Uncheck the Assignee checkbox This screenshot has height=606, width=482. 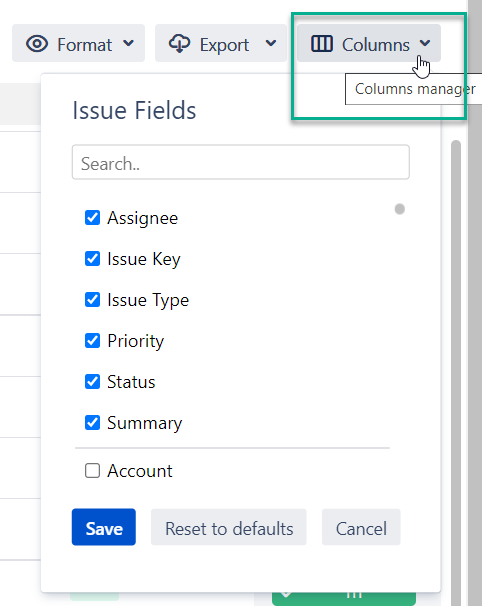pyautogui.click(x=92, y=218)
